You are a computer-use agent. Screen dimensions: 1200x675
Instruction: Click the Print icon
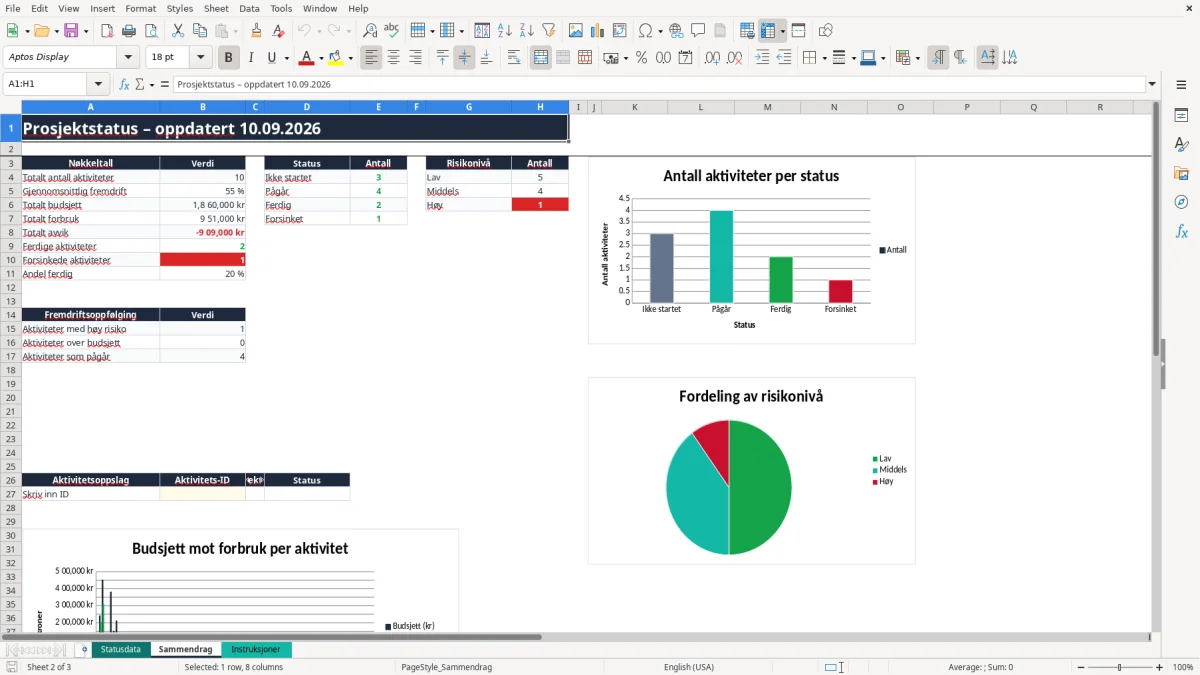pyautogui.click(x=129, y=31)
